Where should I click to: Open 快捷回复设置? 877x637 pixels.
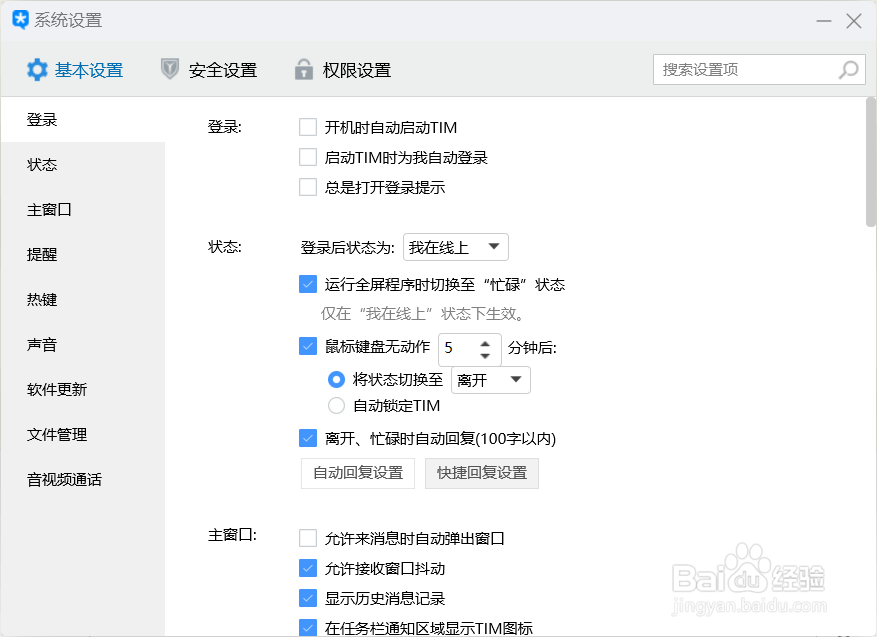tap(481, 473)
